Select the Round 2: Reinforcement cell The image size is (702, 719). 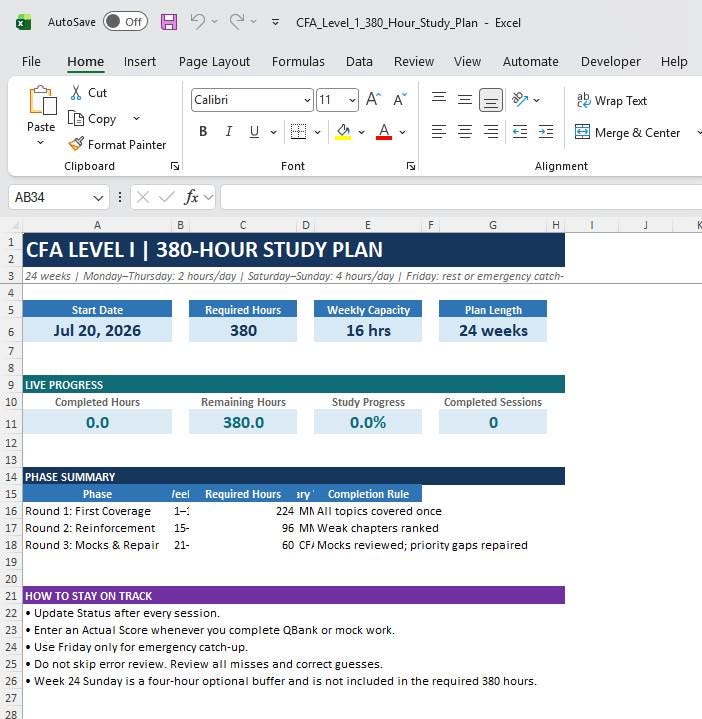pyautogui.click(x=97, y=528)
